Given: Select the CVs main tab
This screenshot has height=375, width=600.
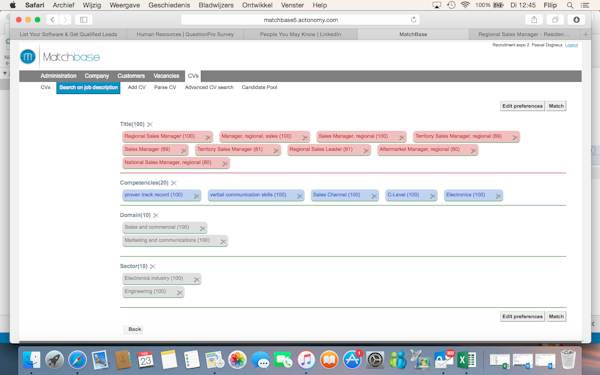Looking at the screenshot, I should click(193, 76).
